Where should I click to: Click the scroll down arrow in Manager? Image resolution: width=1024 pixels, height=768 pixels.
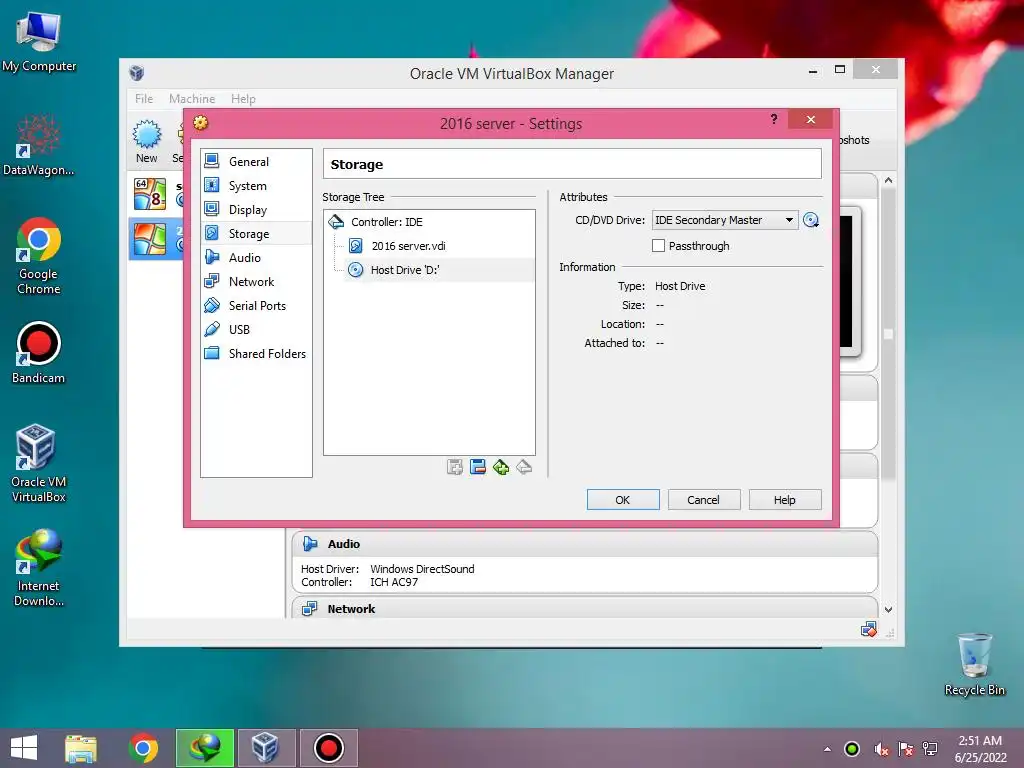tap(888, 609)
